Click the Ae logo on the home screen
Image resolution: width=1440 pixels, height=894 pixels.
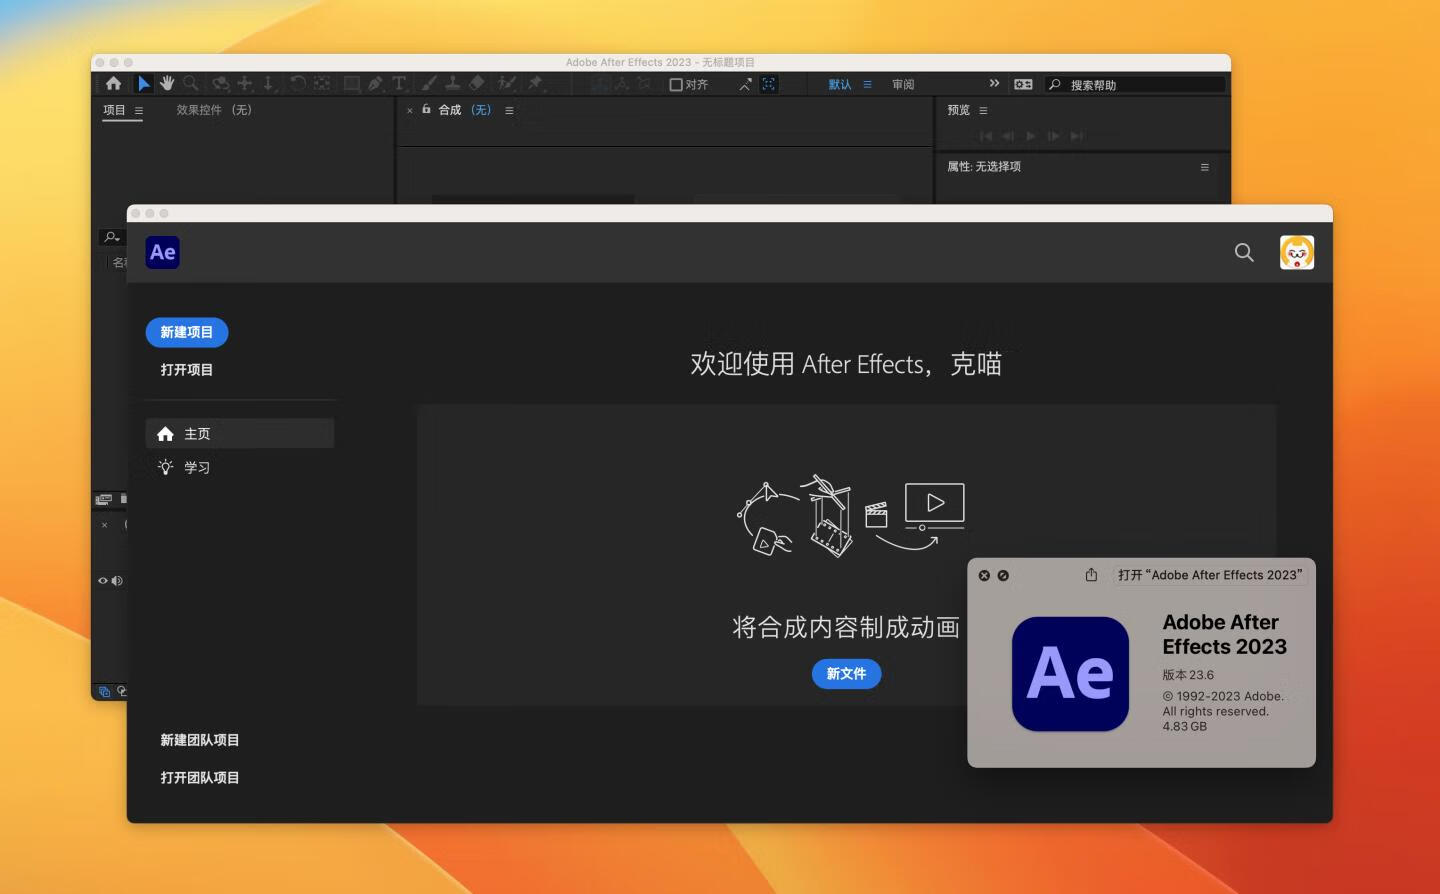pyautogui.click(x=163, y=253)
